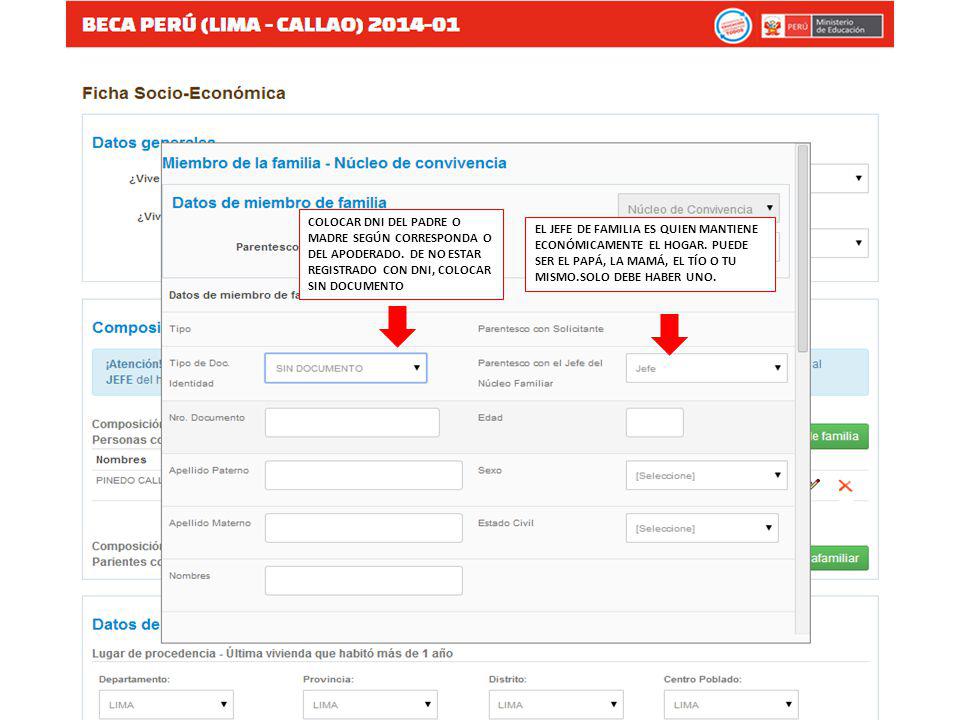Click the 'PINEDO CAL' table cell
The height and width of the screenshot is (720, 960).
[x=129, y=481]
